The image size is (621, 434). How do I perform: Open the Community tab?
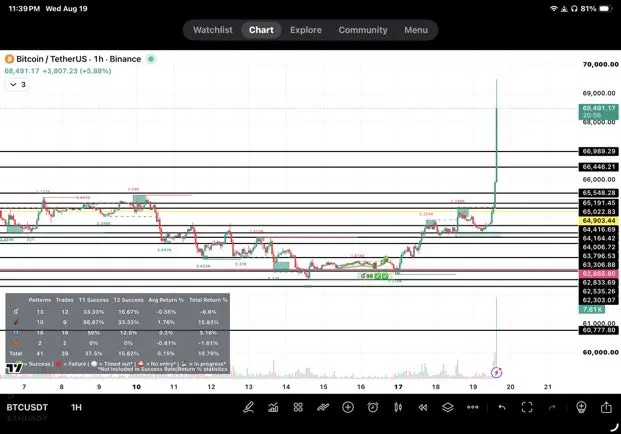click(x=363, y=30)
